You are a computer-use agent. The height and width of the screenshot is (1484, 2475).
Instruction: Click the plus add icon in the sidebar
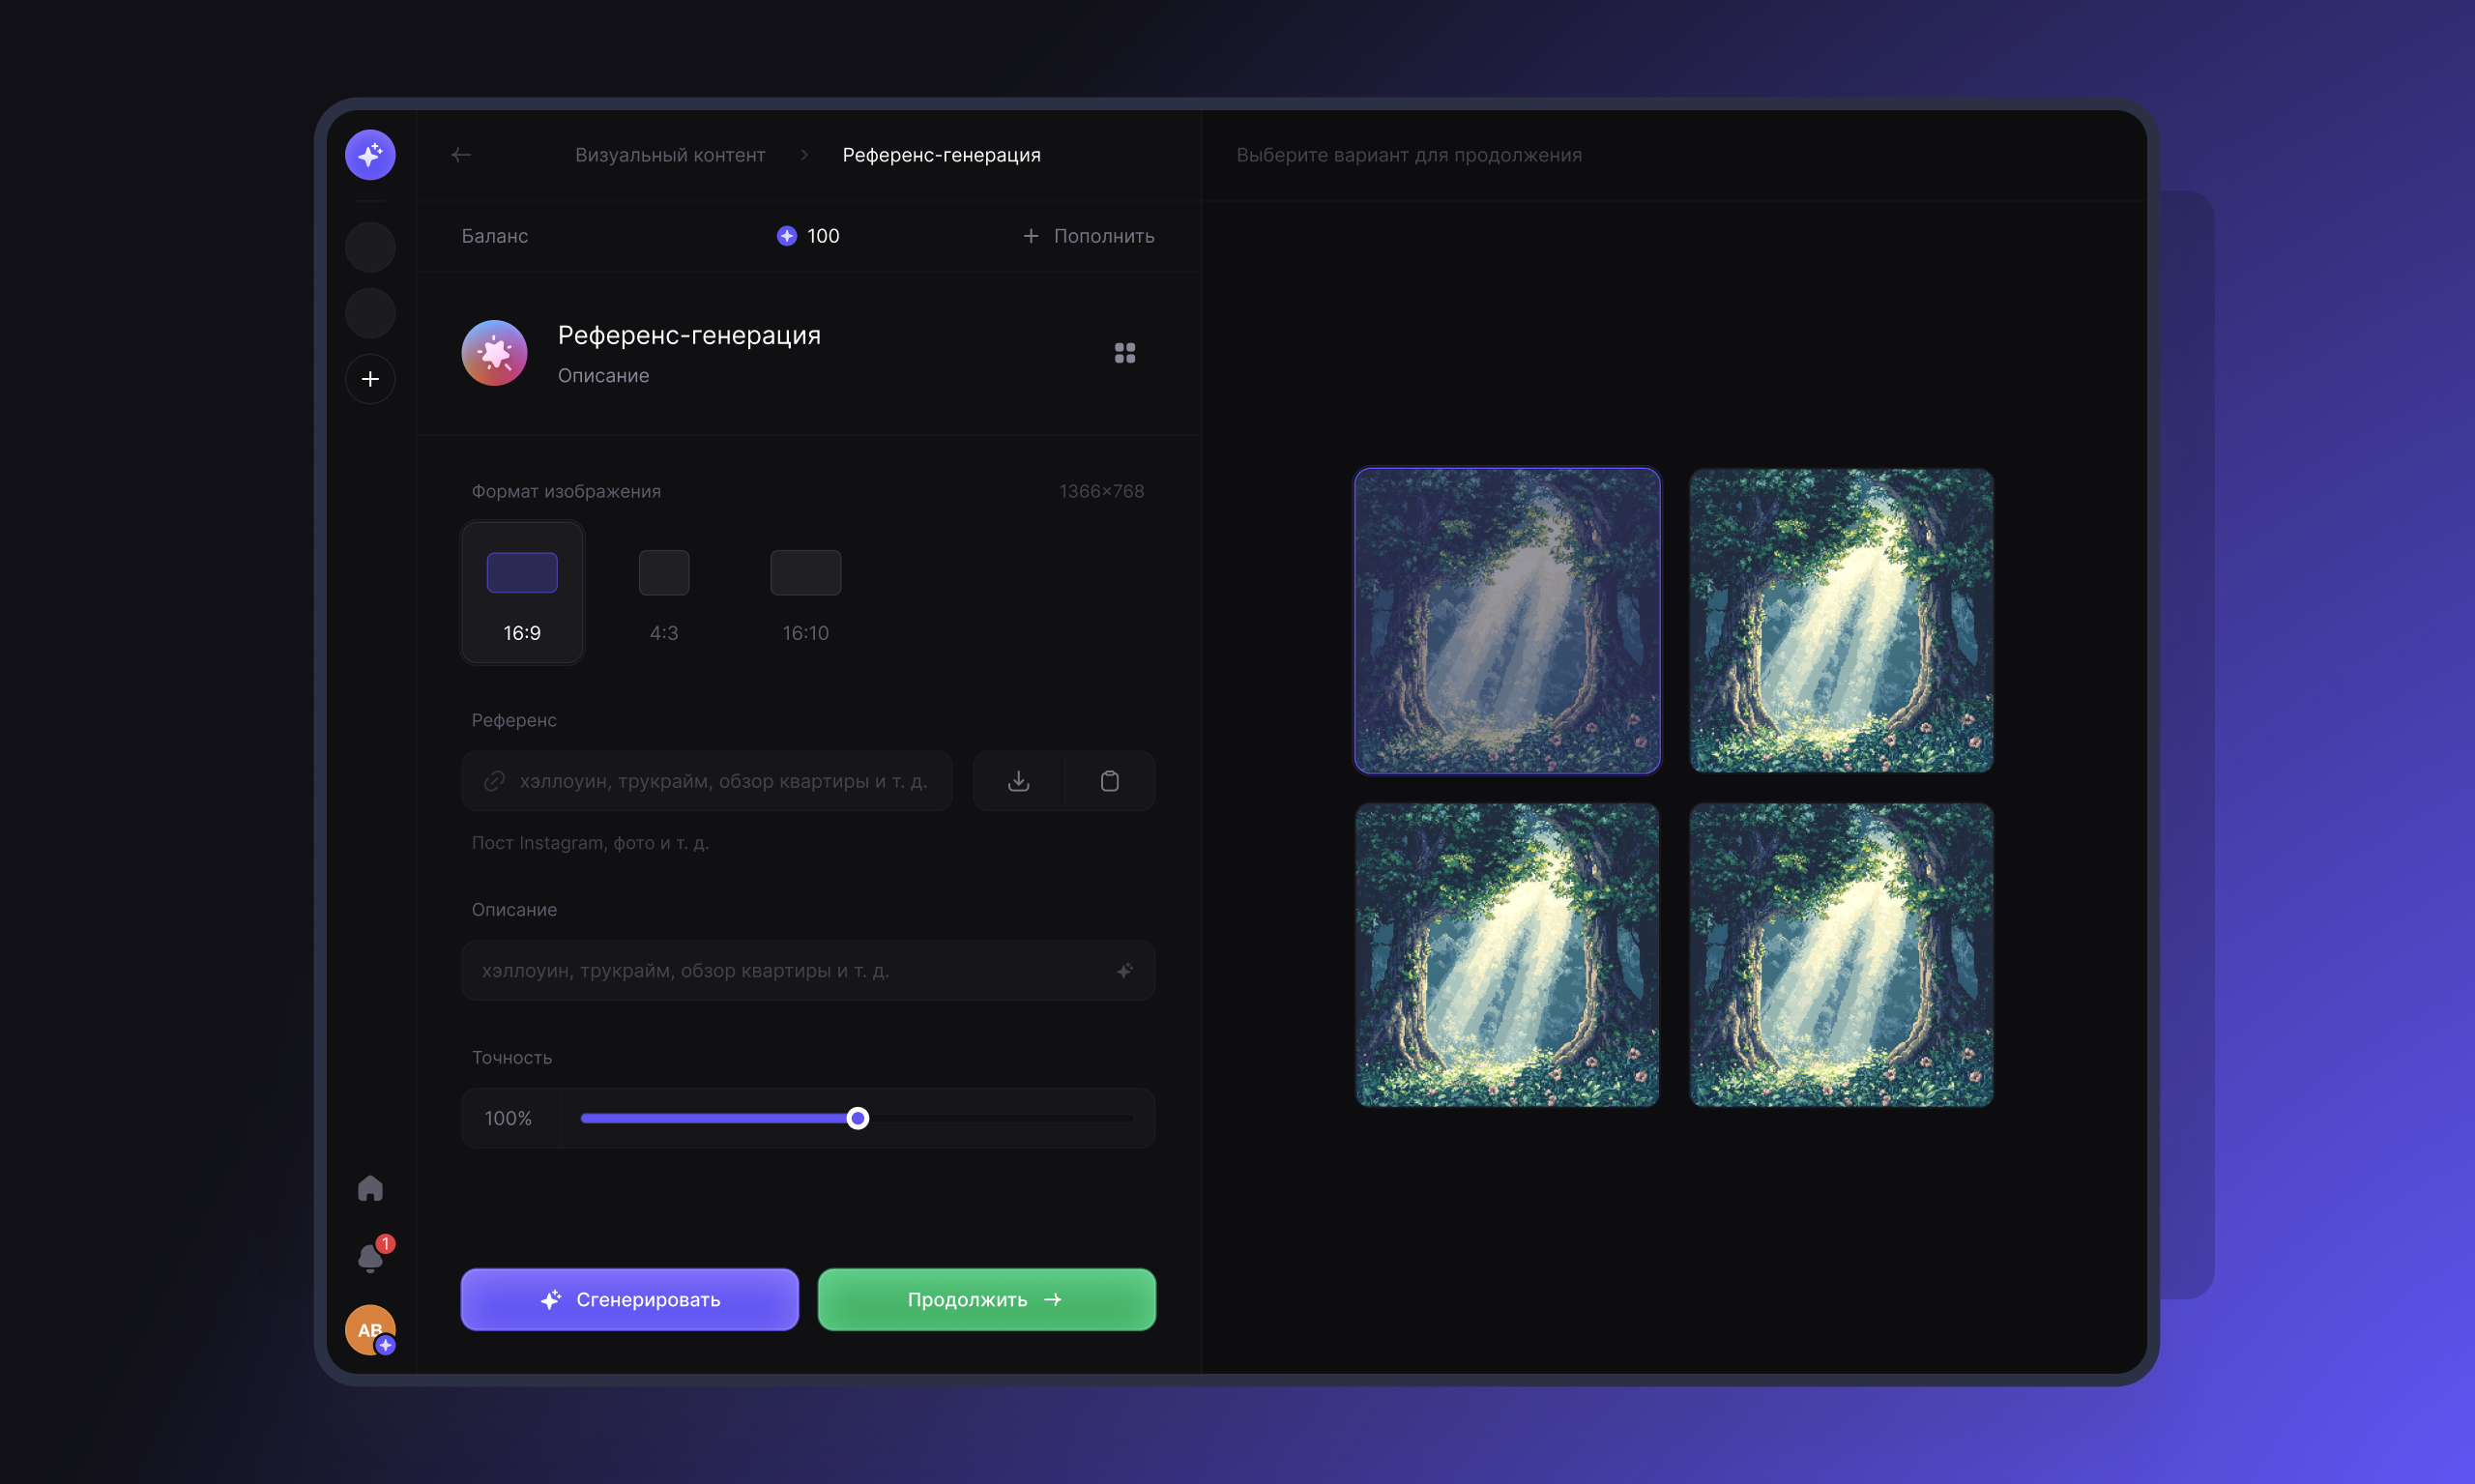tap(370, 379)
